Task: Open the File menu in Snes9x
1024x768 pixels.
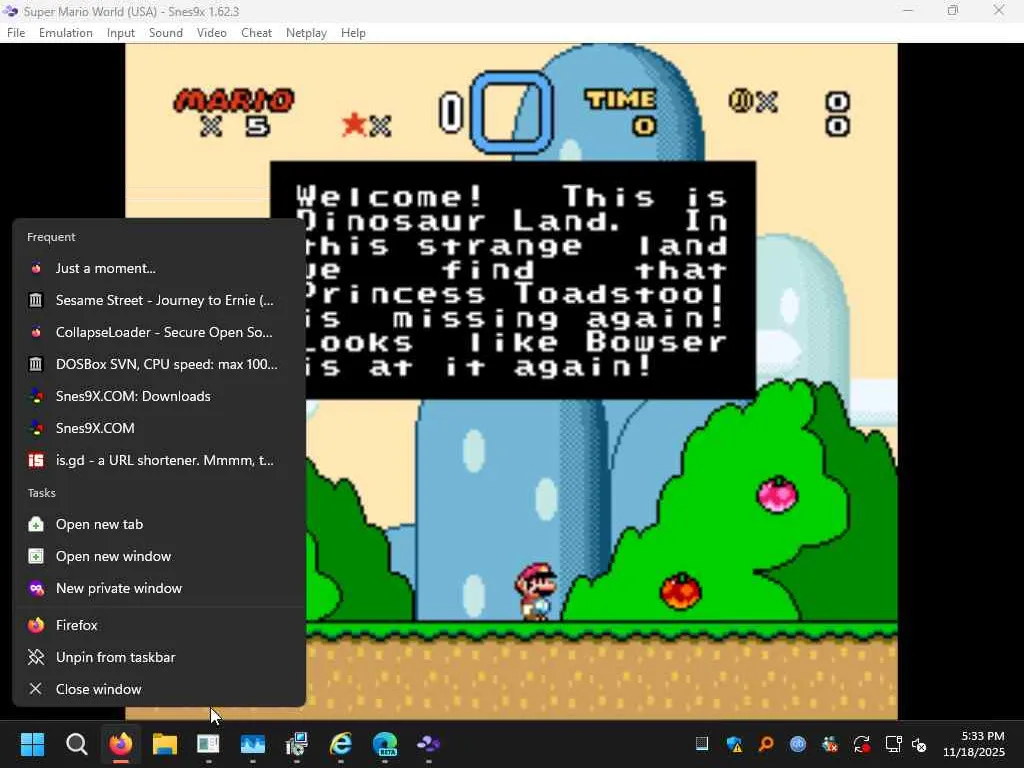Action: 16,33
